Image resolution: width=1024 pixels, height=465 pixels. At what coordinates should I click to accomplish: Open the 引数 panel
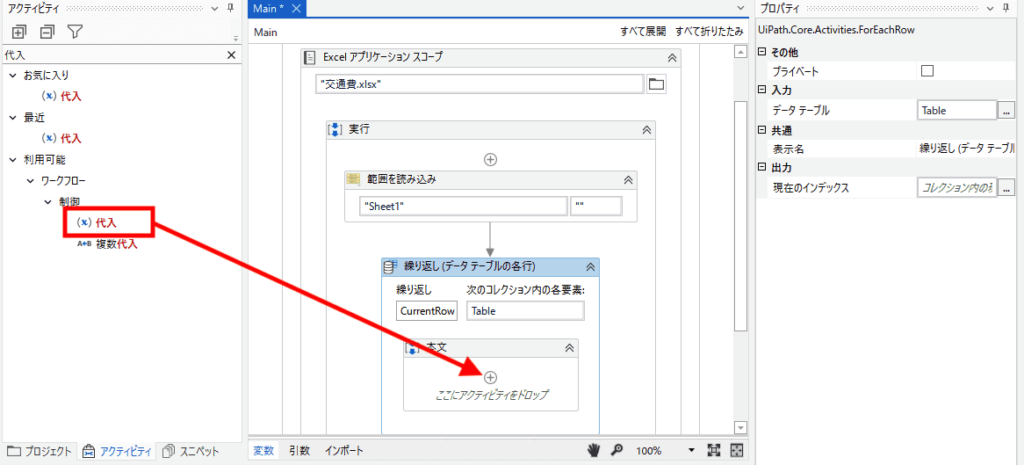[x=300, y=451]
